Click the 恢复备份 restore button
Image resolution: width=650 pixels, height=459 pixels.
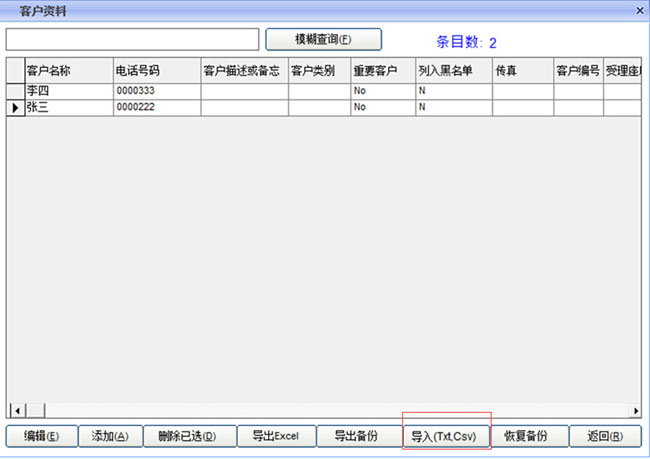point(528,436)
